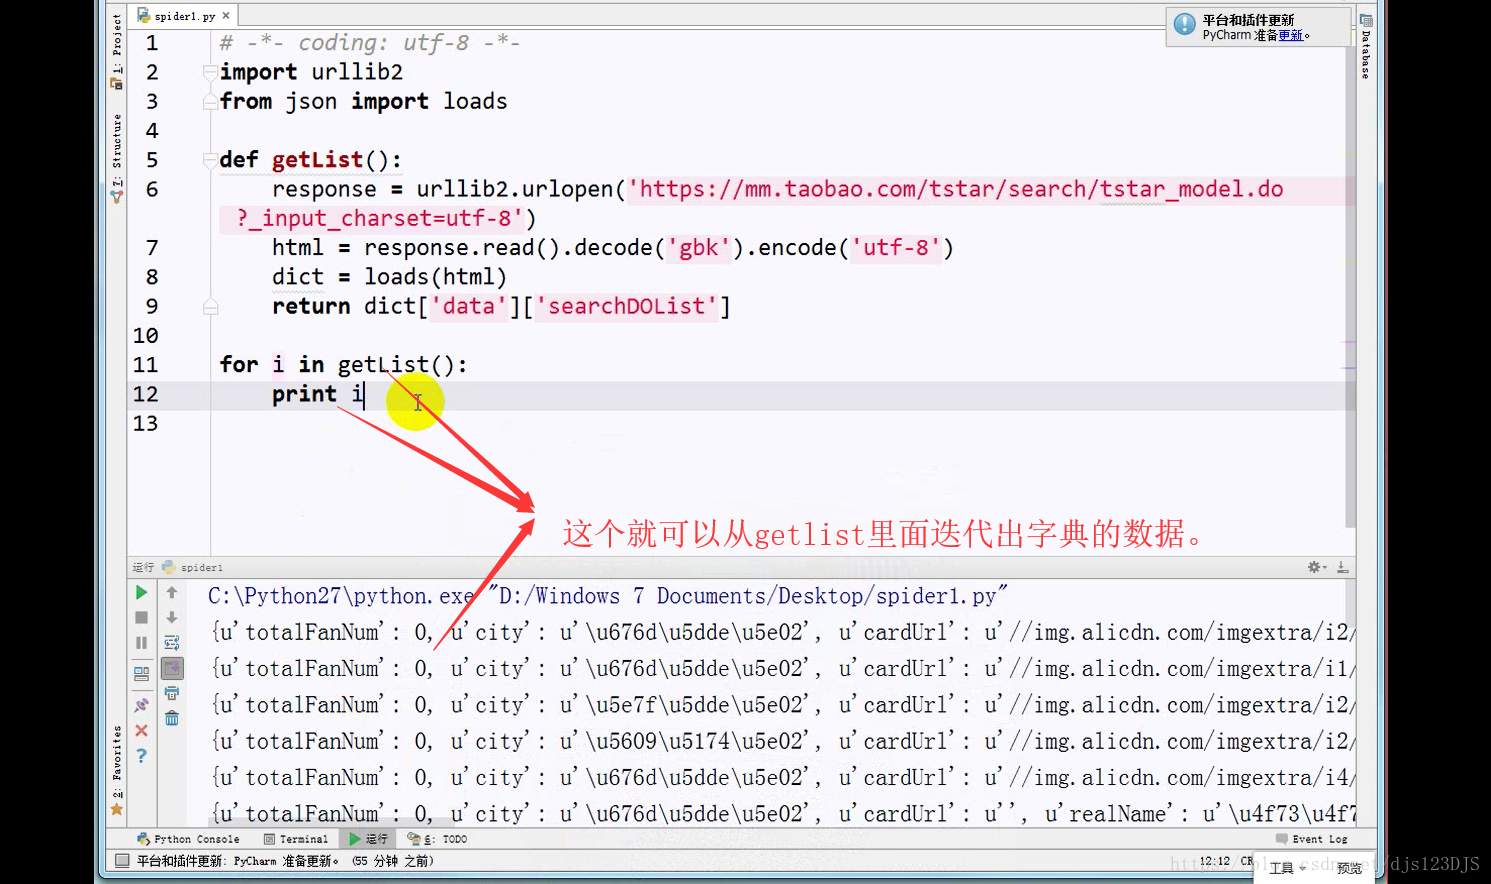Click line number 12 in the gutter

pyautogui.click(x=146, y=394)
